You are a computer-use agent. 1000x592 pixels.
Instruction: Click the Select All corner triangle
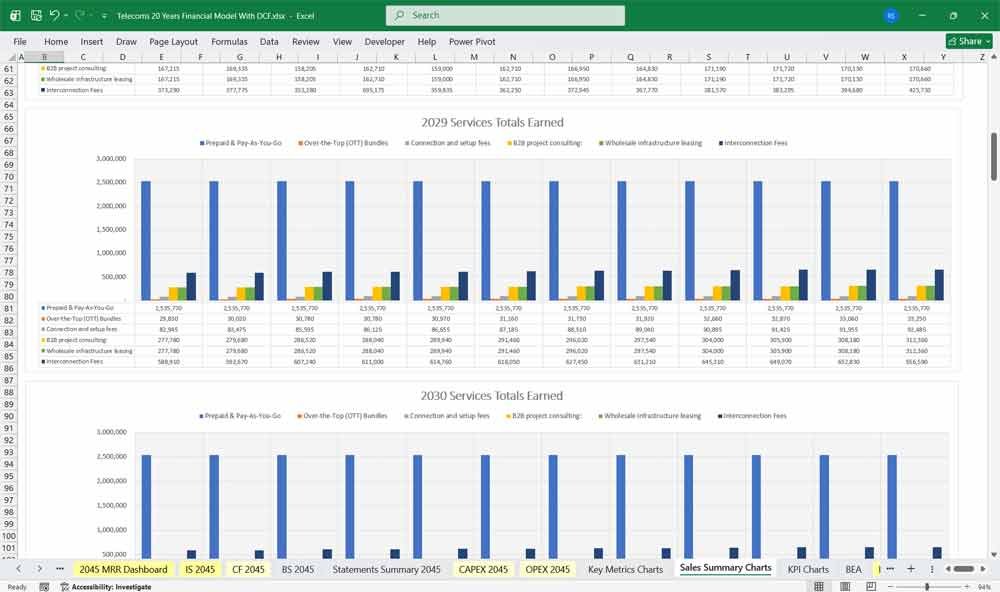[12, 57]
